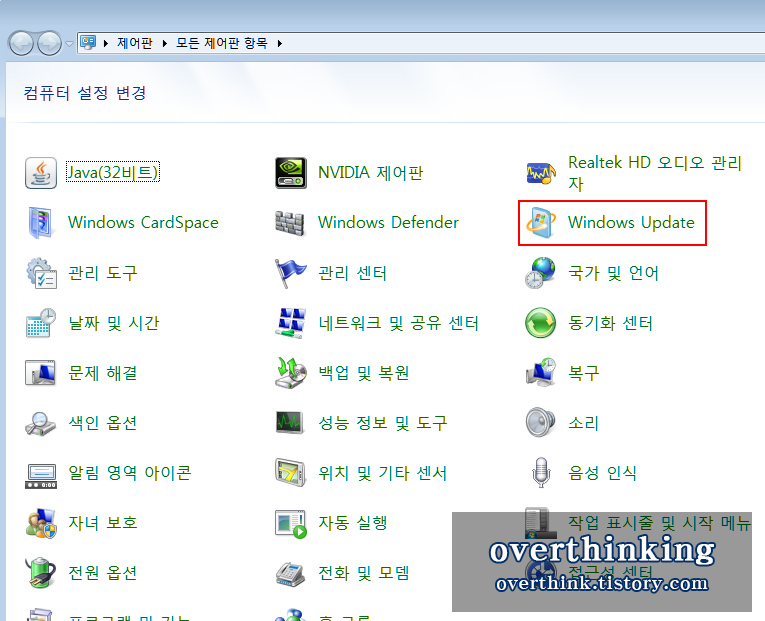Click the 모든 제어판 항목 breadcrumb

click(221, 43)
